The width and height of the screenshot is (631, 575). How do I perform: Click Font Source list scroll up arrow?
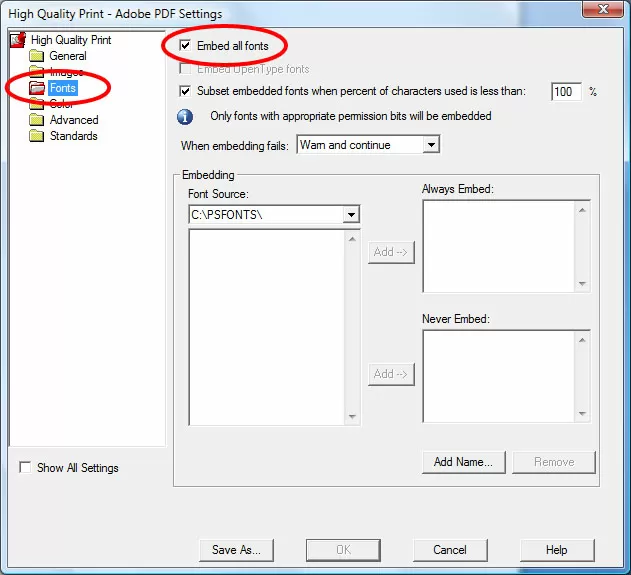coord(352,239)
